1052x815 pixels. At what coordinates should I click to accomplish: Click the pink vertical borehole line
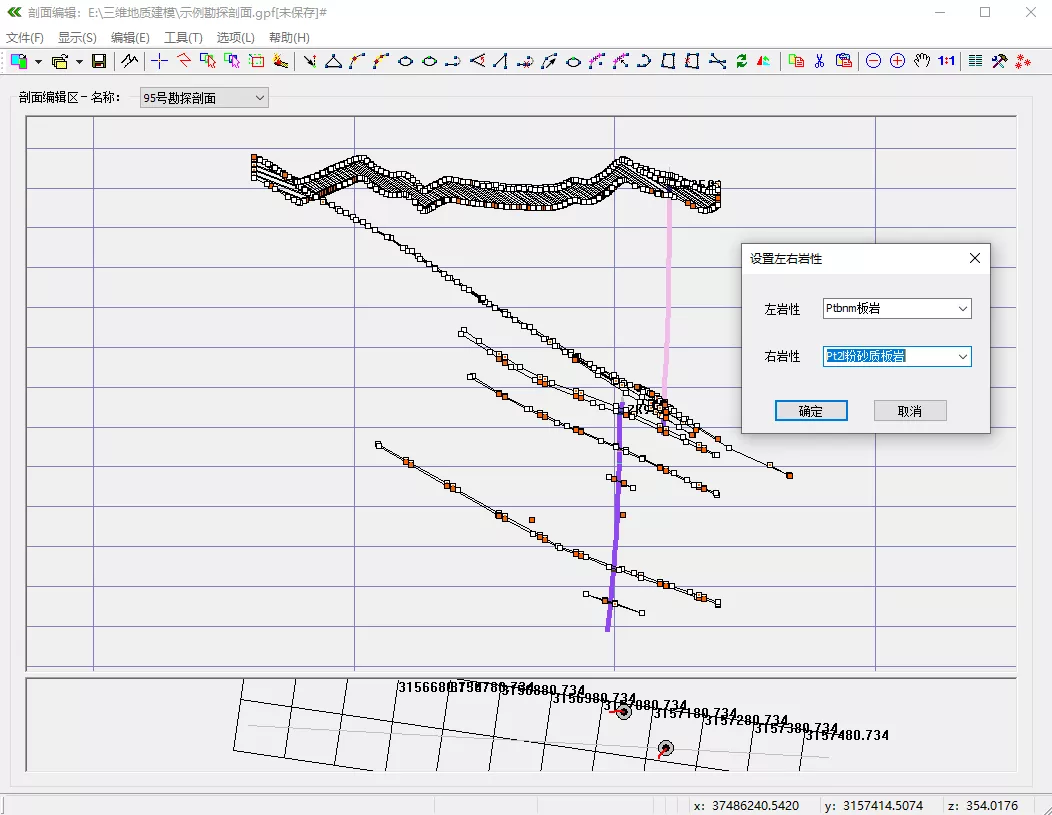pyautogui.click(x=668, y=295)
